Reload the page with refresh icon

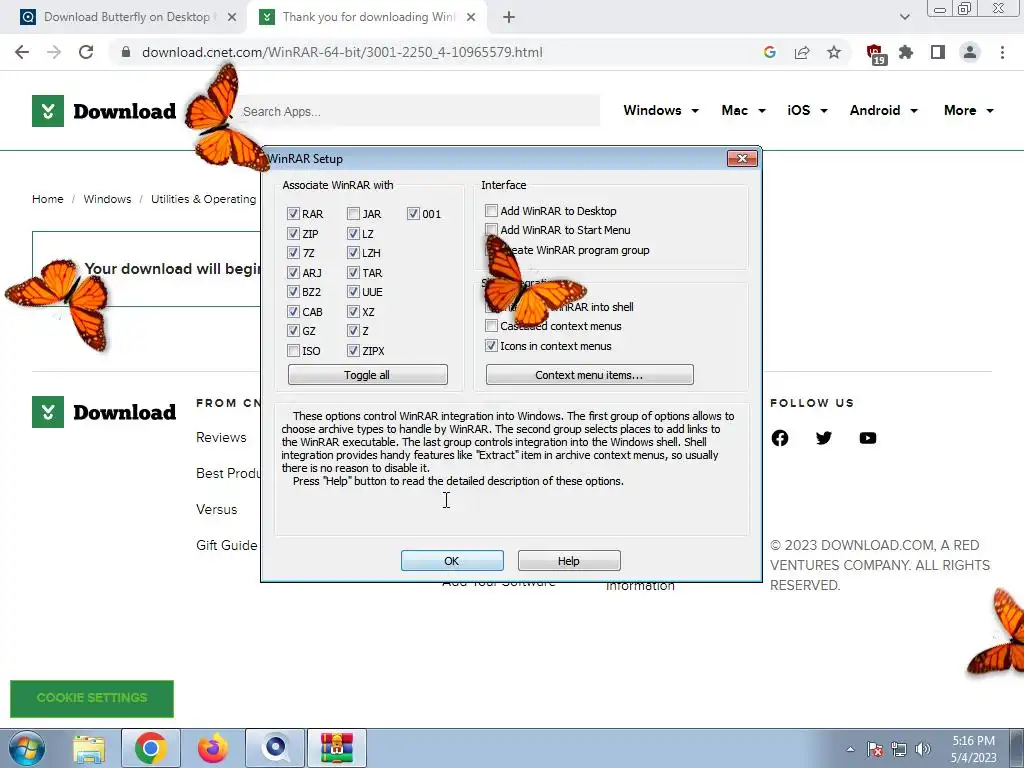pyautogui.click(x=86, y=52)
